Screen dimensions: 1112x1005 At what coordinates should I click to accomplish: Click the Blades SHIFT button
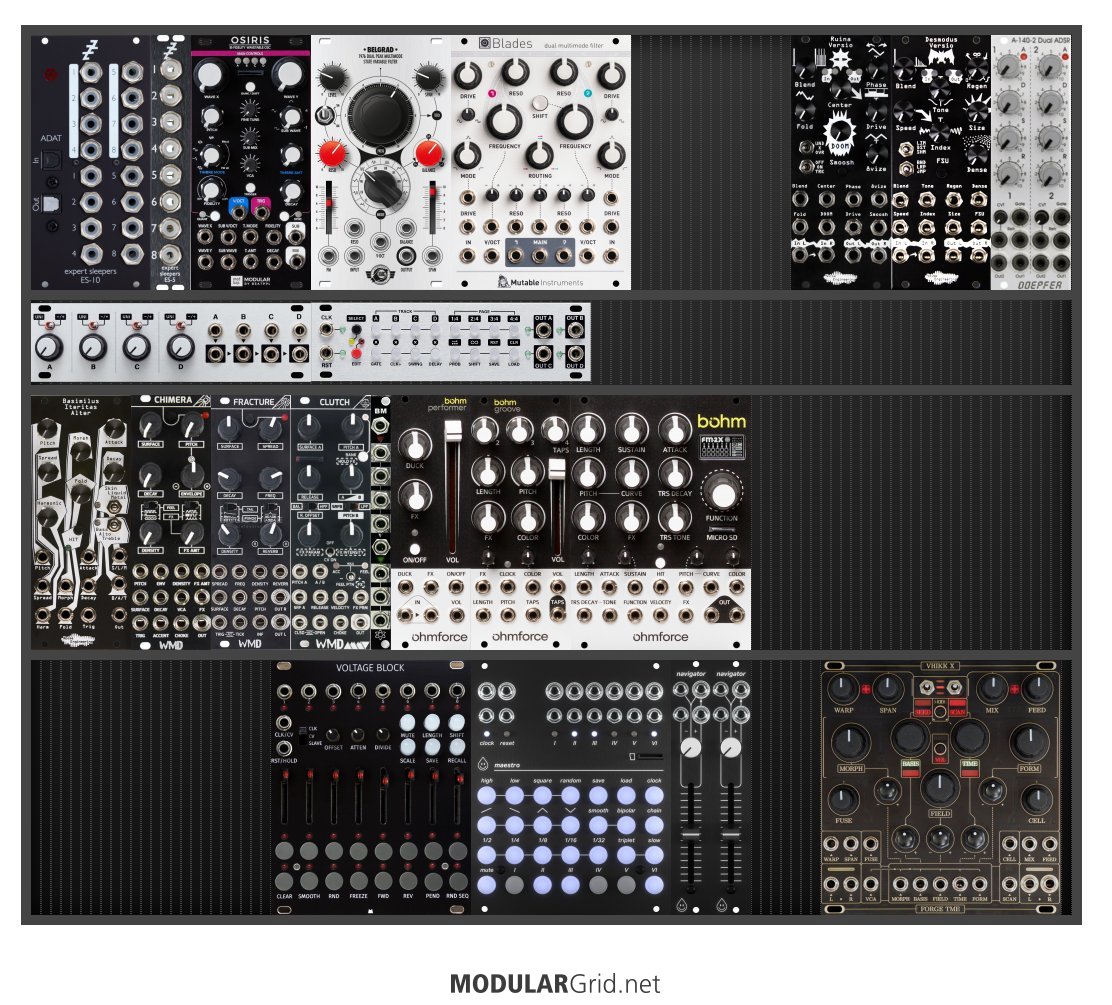(540, 103)
